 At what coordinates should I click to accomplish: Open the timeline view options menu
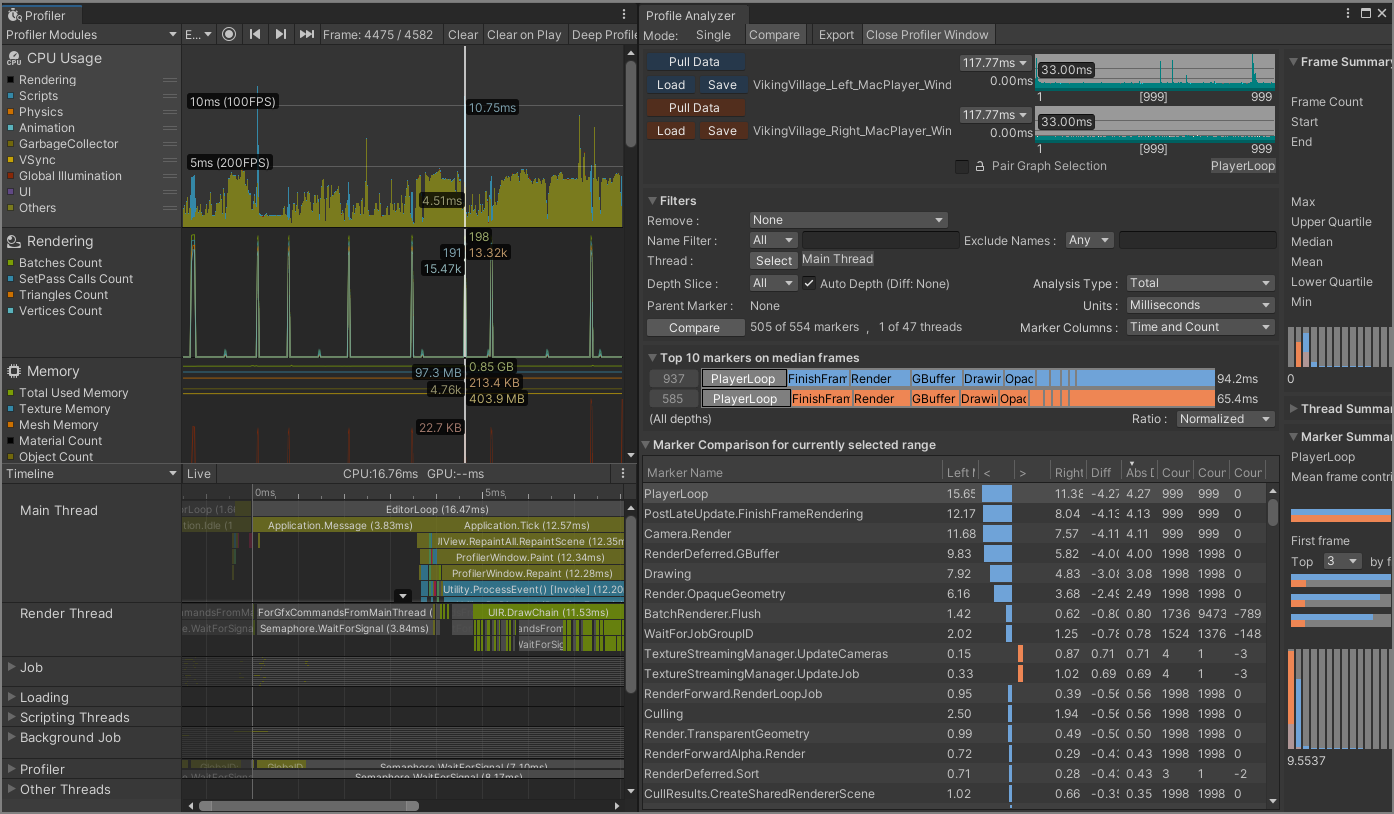click(x=623, y=473)
